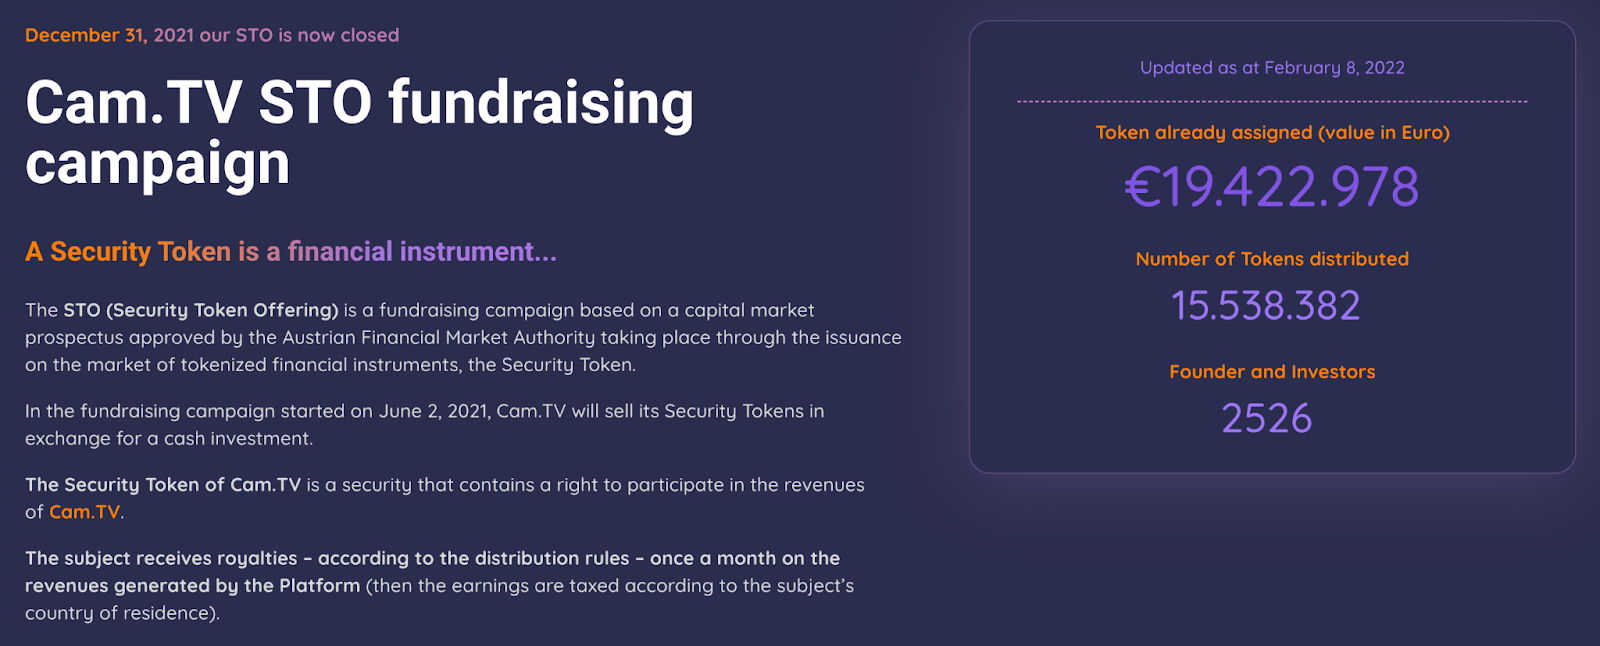Click the 'country of residence' closing line
This screenshot has height=646, width=1600.
122,613
